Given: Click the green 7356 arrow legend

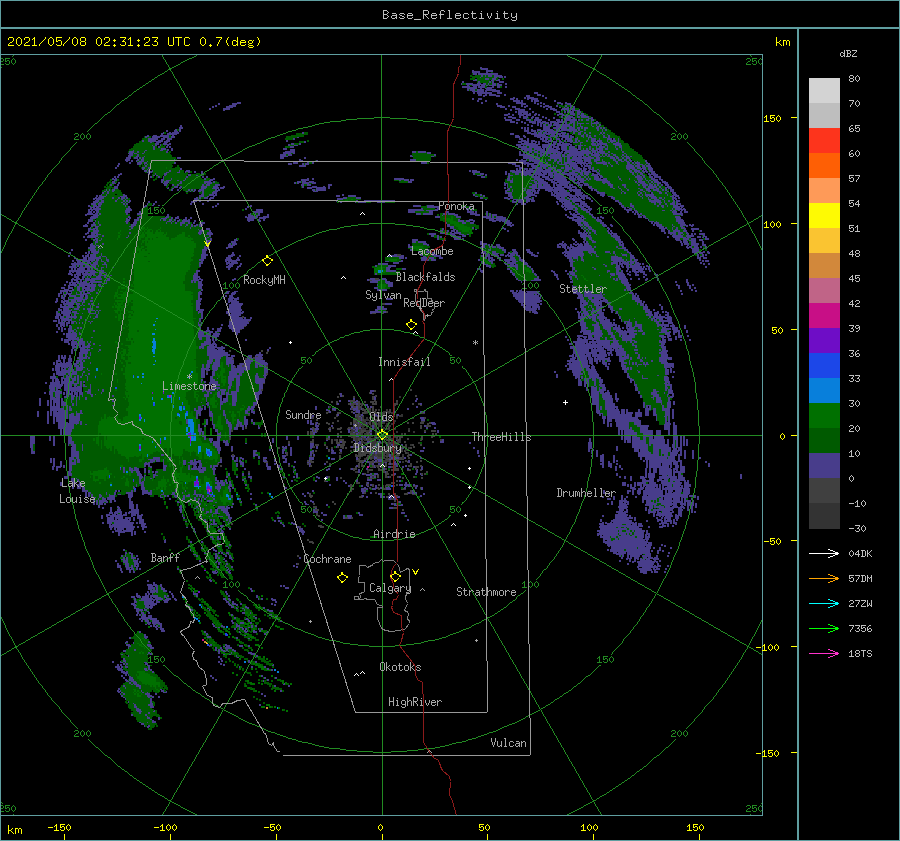Looking at the screenshot, I should (x=824, y=629).
